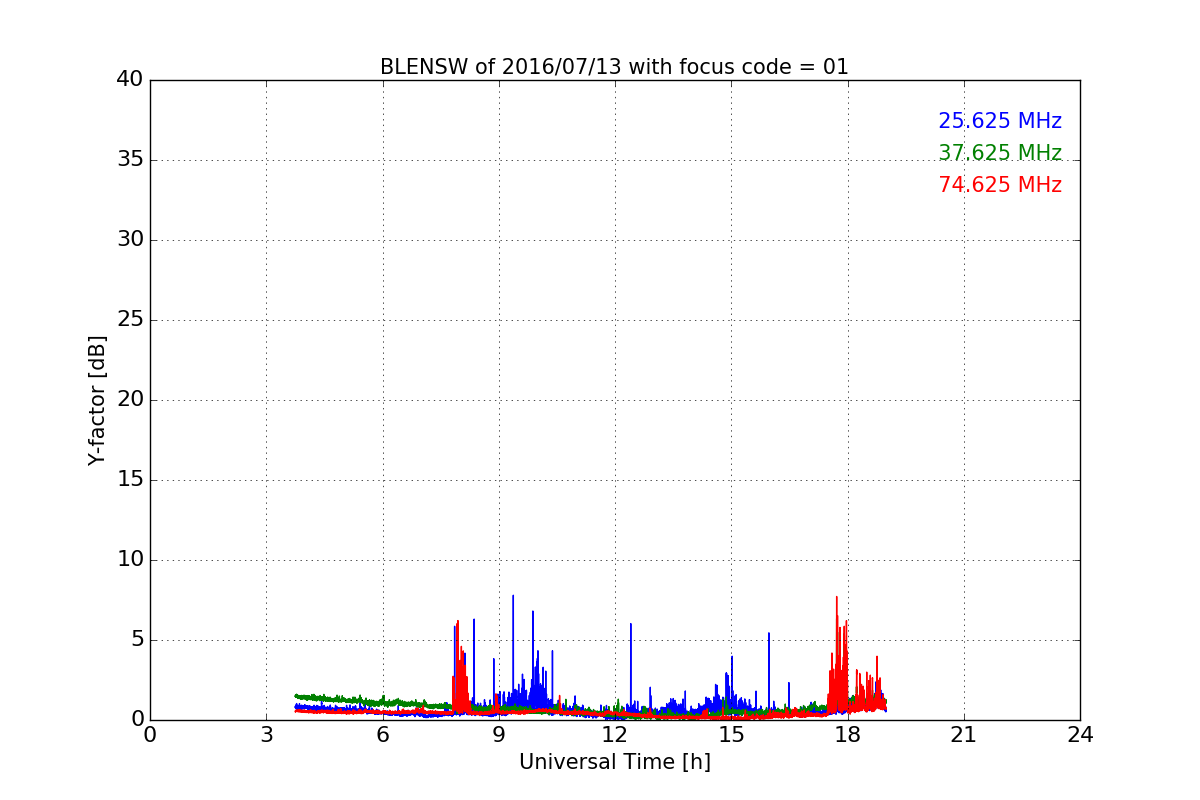Click the y-axis tick label '5'

pyautogui.click(x=137, y=640)
